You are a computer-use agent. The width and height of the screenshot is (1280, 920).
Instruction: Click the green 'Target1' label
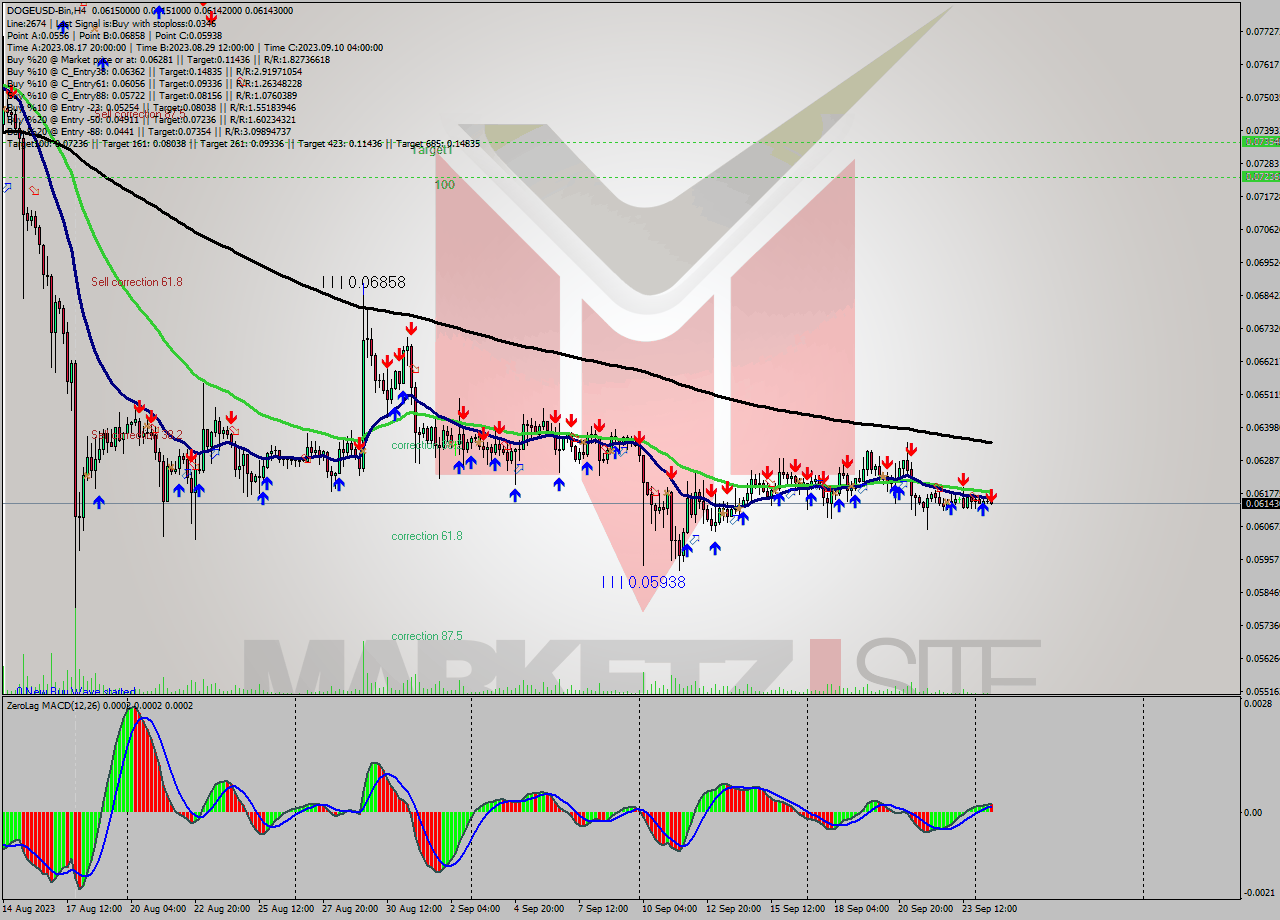pos(432,149)
